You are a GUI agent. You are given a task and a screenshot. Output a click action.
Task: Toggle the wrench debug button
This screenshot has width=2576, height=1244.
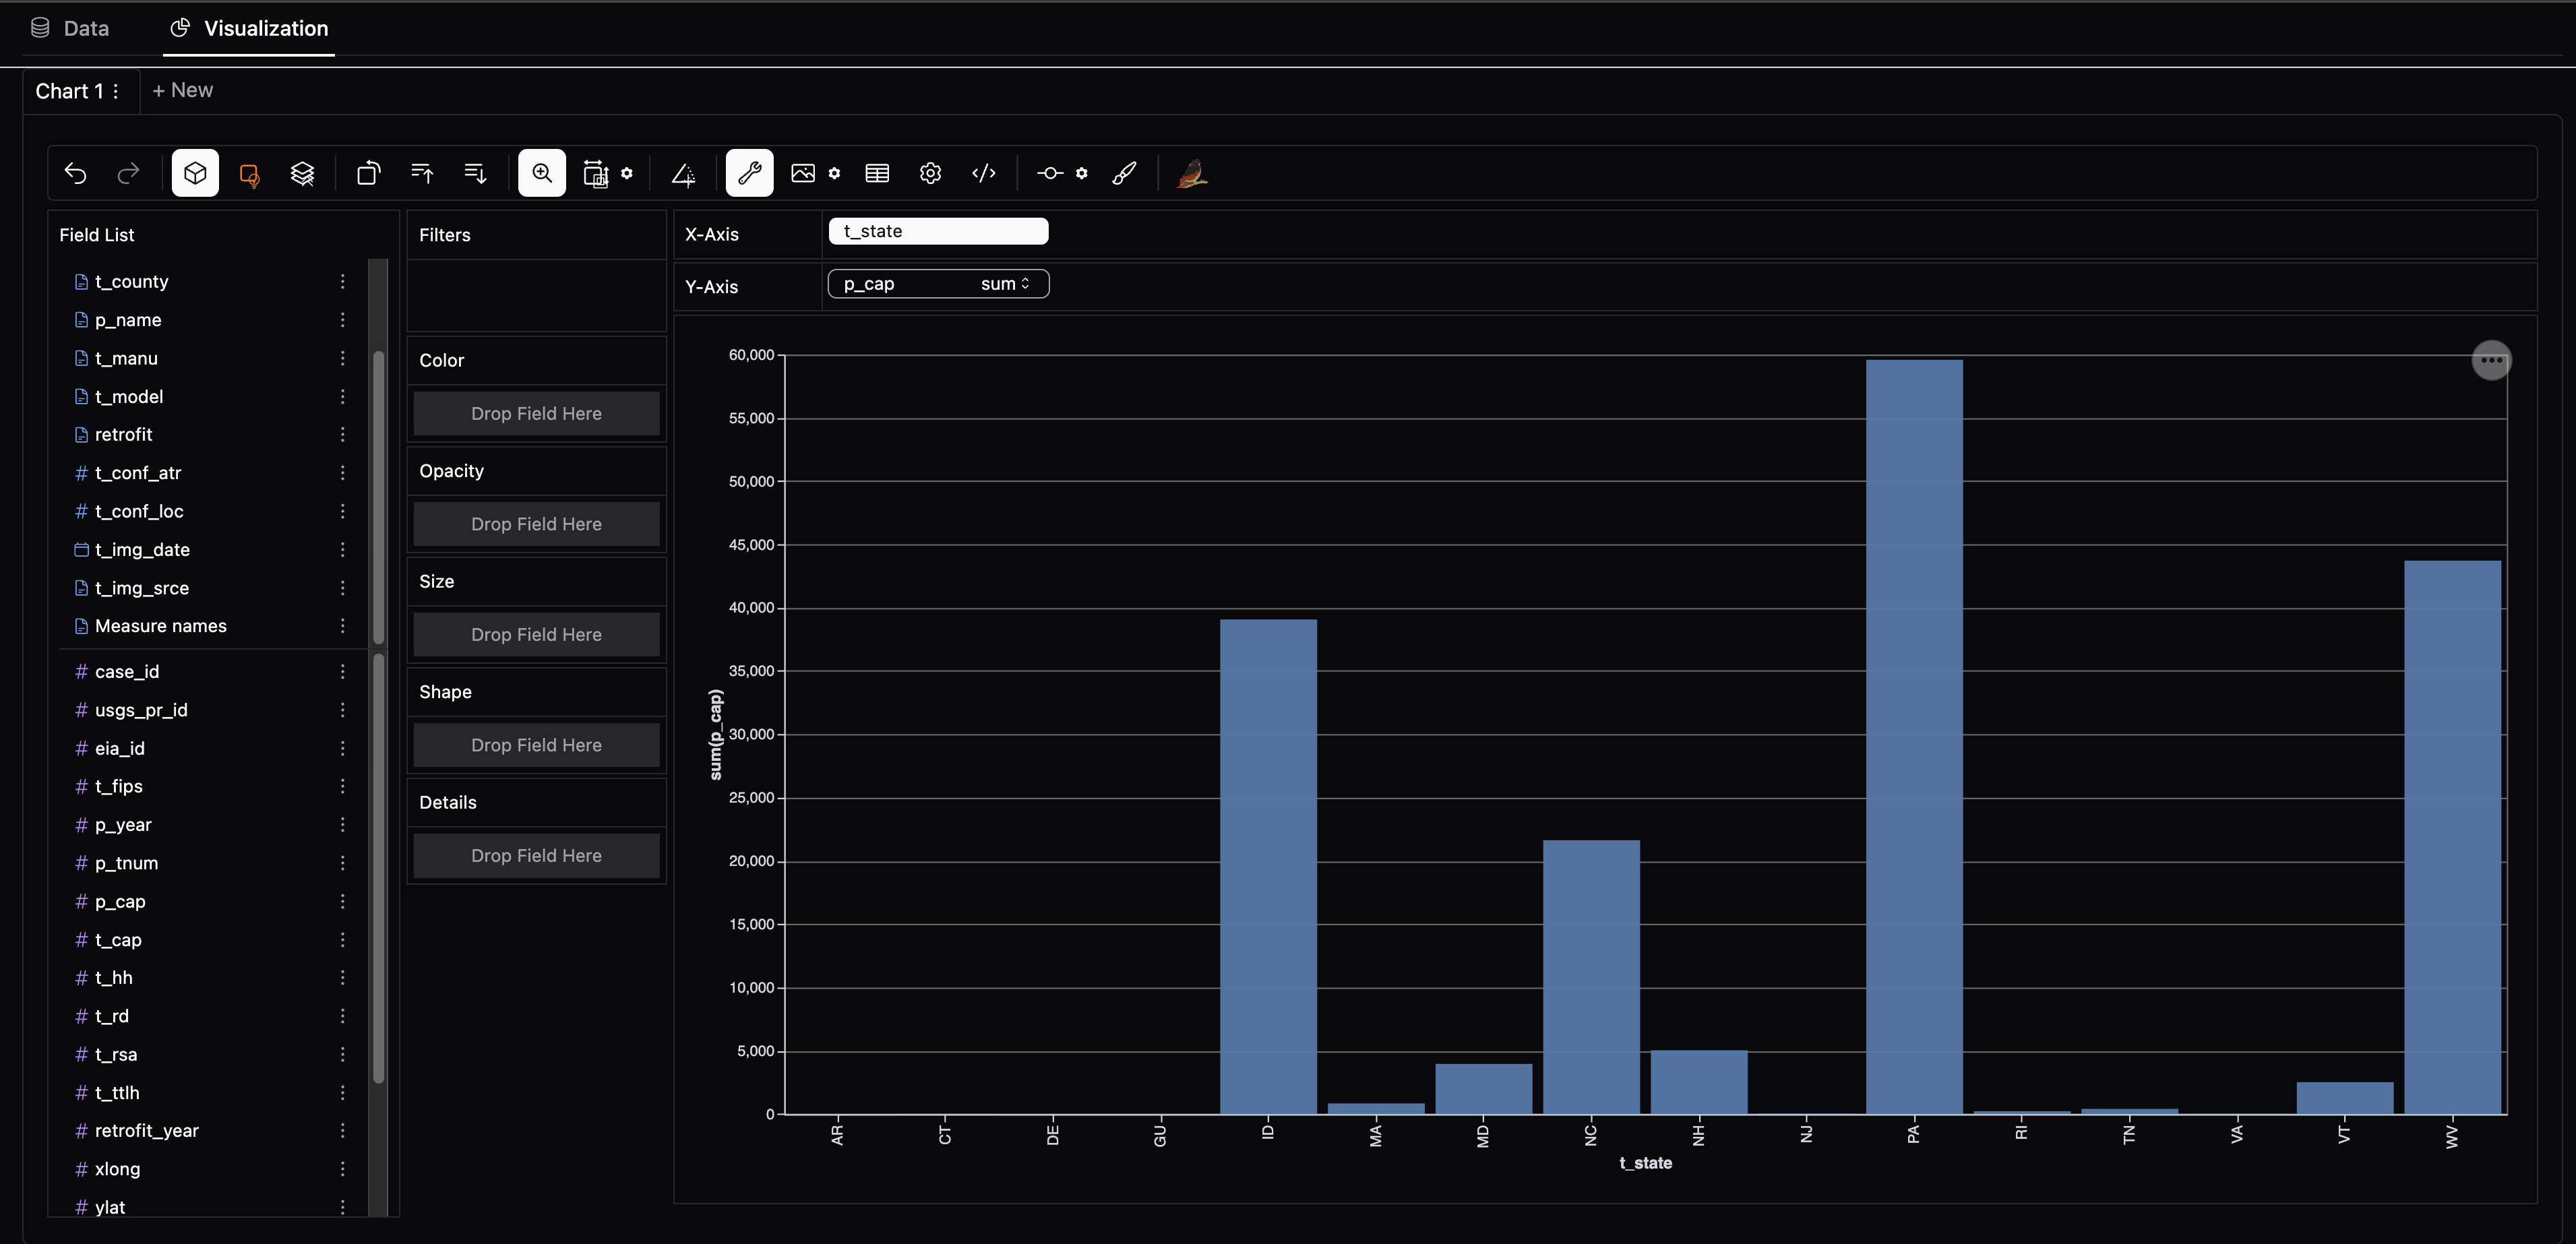(749, 173)
